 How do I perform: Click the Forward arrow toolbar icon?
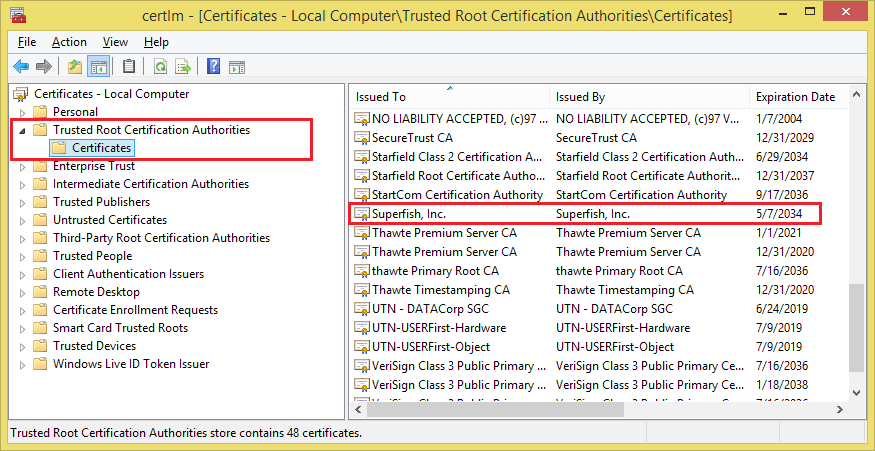tap(44, 67)
